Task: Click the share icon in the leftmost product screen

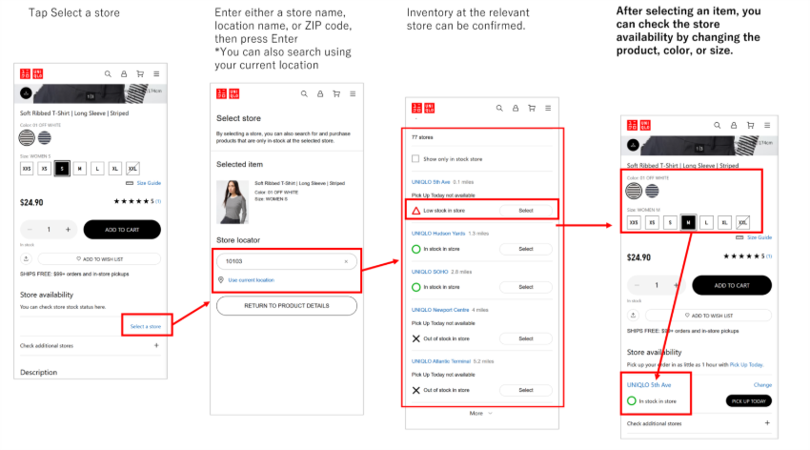Action: 25,258
